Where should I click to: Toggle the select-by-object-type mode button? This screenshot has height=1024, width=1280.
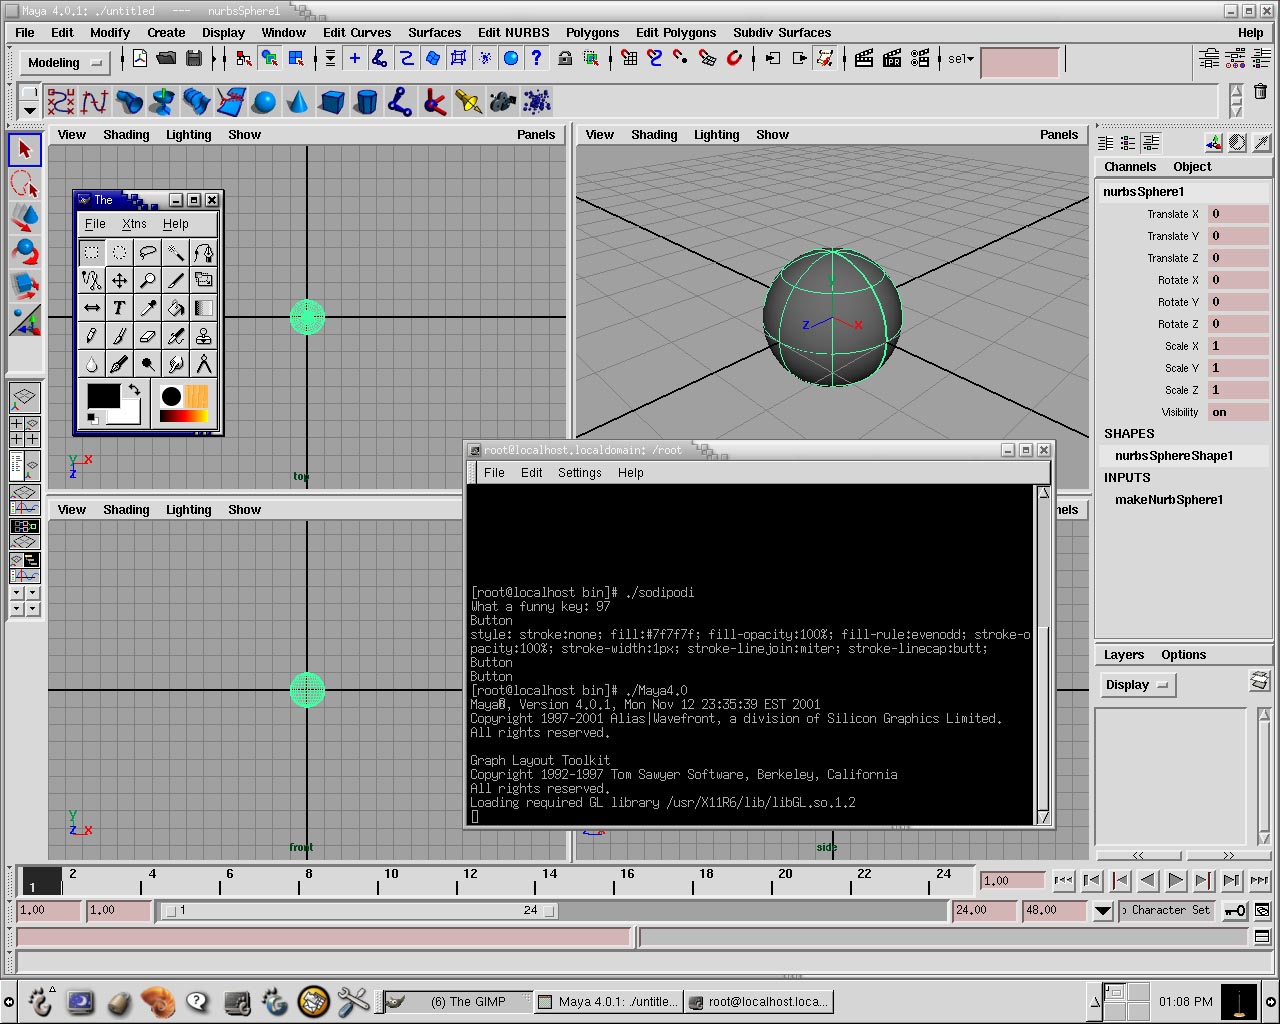[270, 59]
